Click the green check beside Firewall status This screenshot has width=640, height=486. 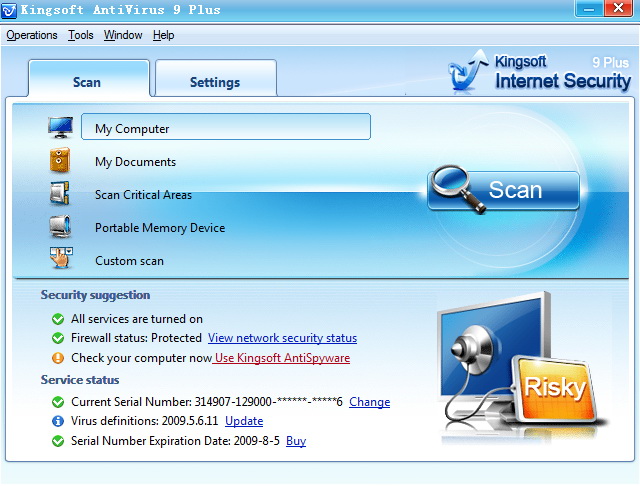[x=58, y=338]
